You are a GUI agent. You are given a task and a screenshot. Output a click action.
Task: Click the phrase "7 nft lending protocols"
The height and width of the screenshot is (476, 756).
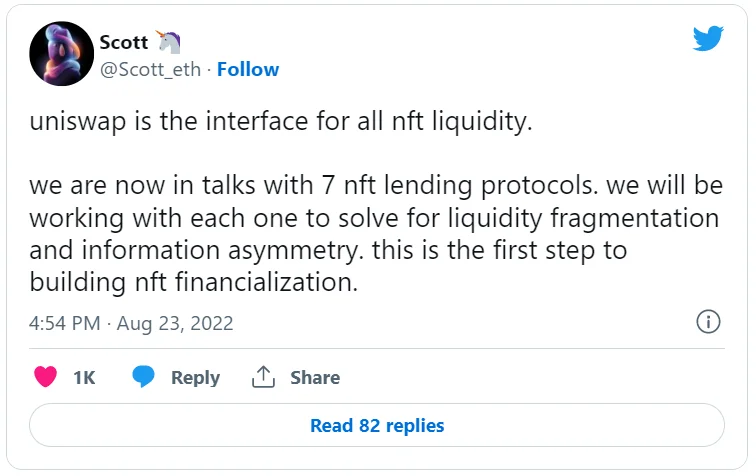tap(393, 186)
